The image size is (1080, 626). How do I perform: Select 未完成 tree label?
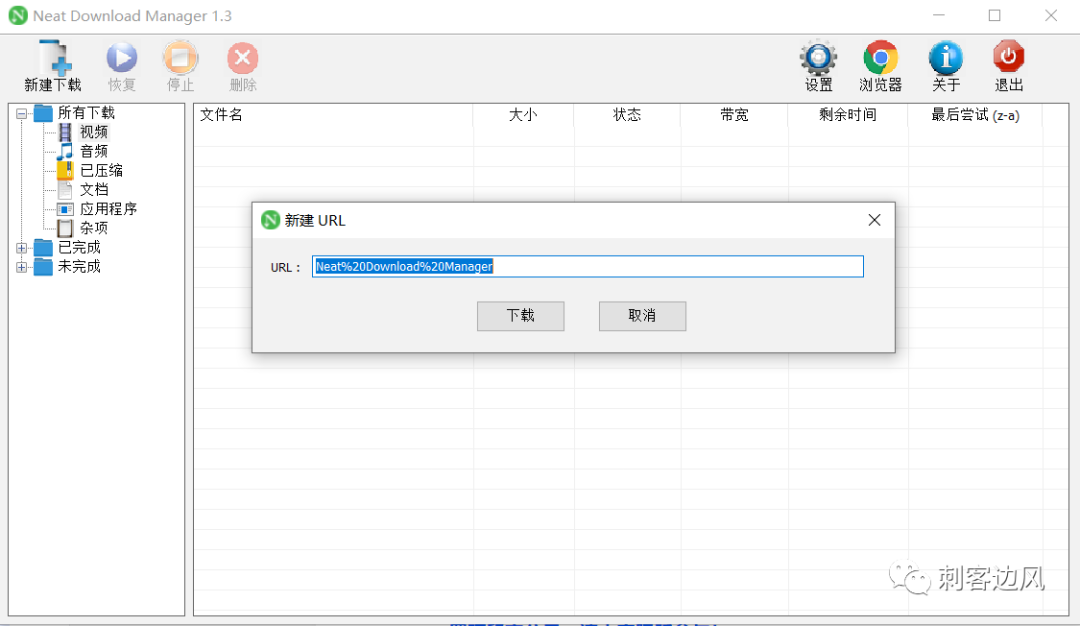pyautogui.click(x=79, y=267)
